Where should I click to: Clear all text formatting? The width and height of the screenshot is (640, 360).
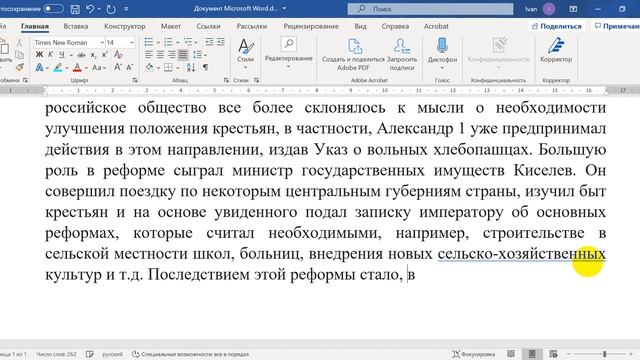coord(118,55)
